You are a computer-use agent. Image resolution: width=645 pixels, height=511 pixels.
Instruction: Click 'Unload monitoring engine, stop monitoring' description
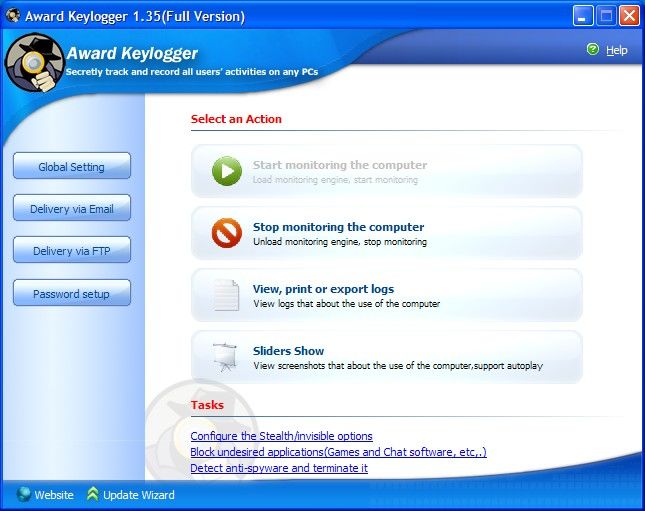pos(340,242)
